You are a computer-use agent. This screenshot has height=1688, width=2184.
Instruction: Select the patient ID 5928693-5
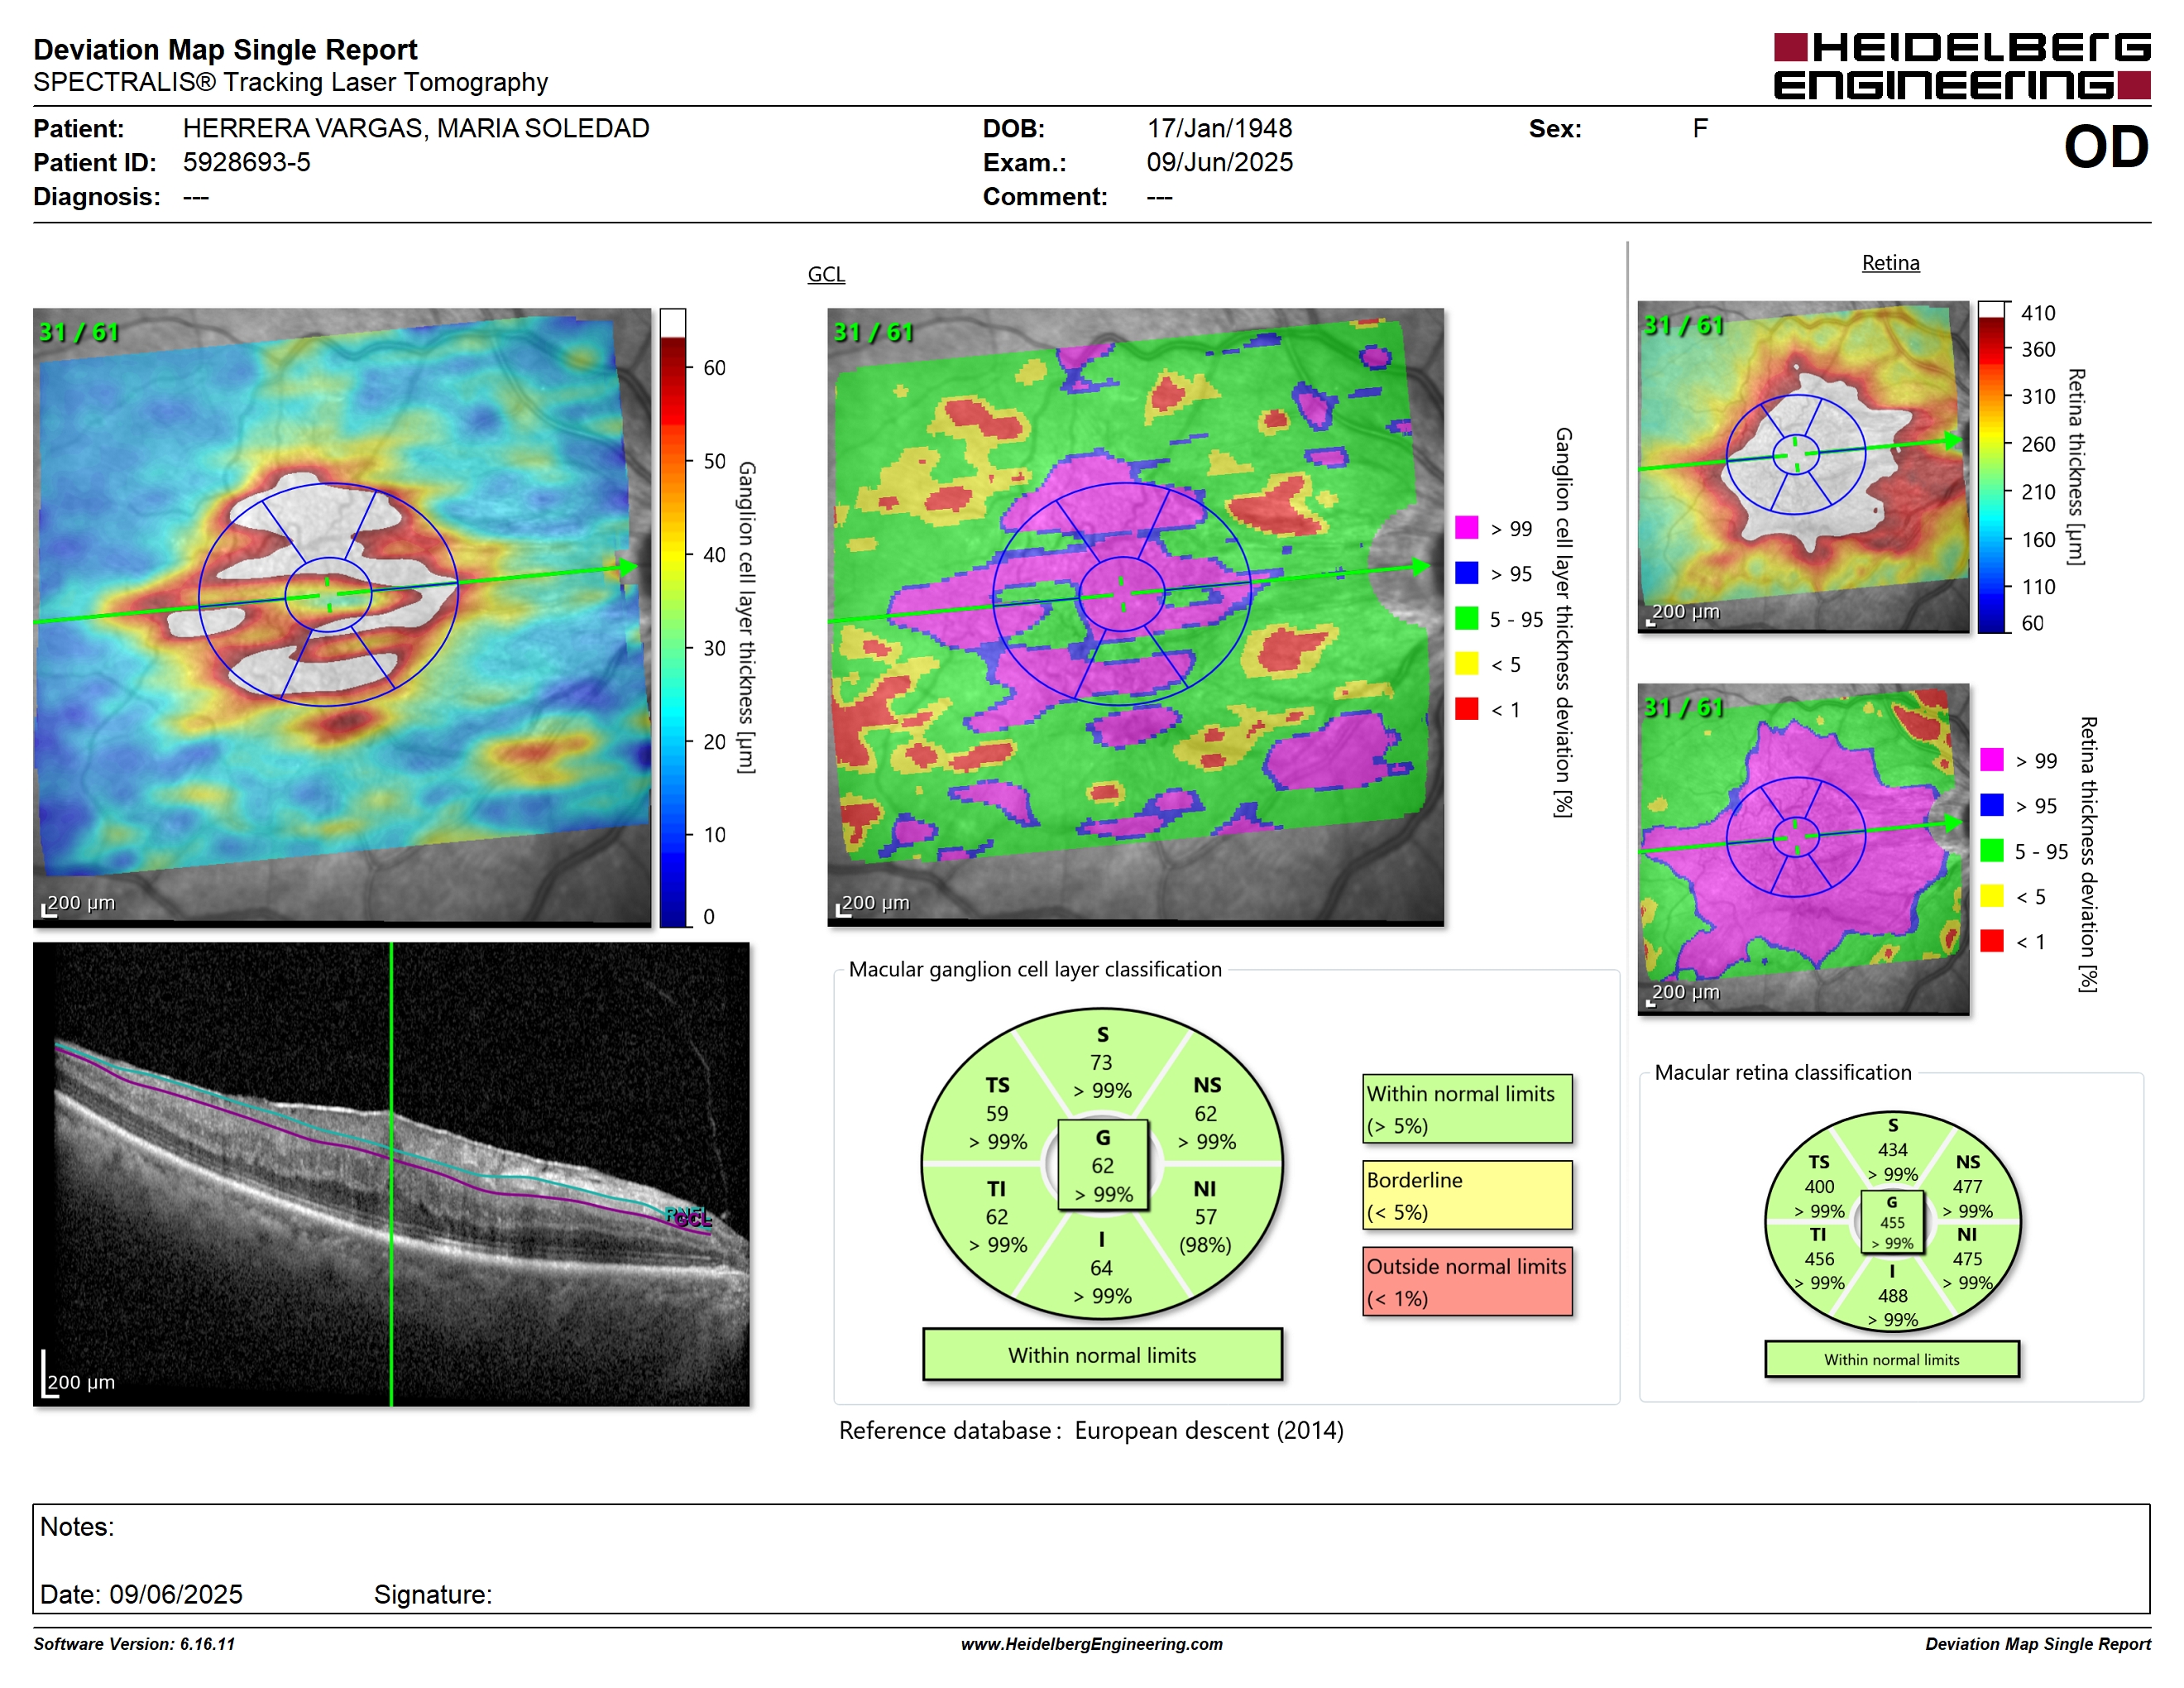pyautogui.click(x=246, y=162)
